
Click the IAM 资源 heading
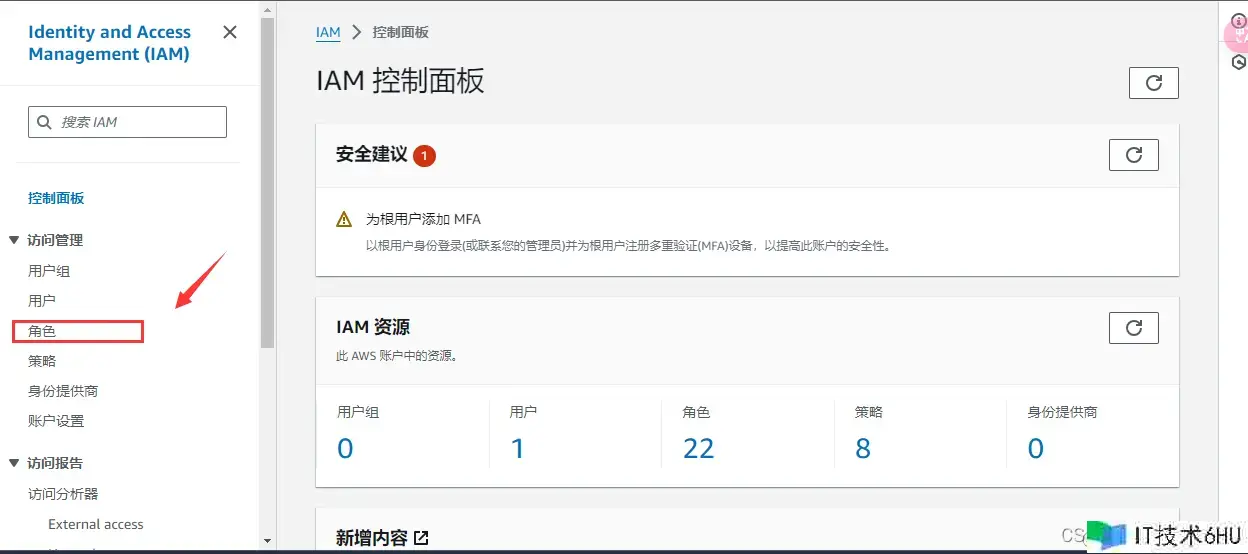[373, 327]
